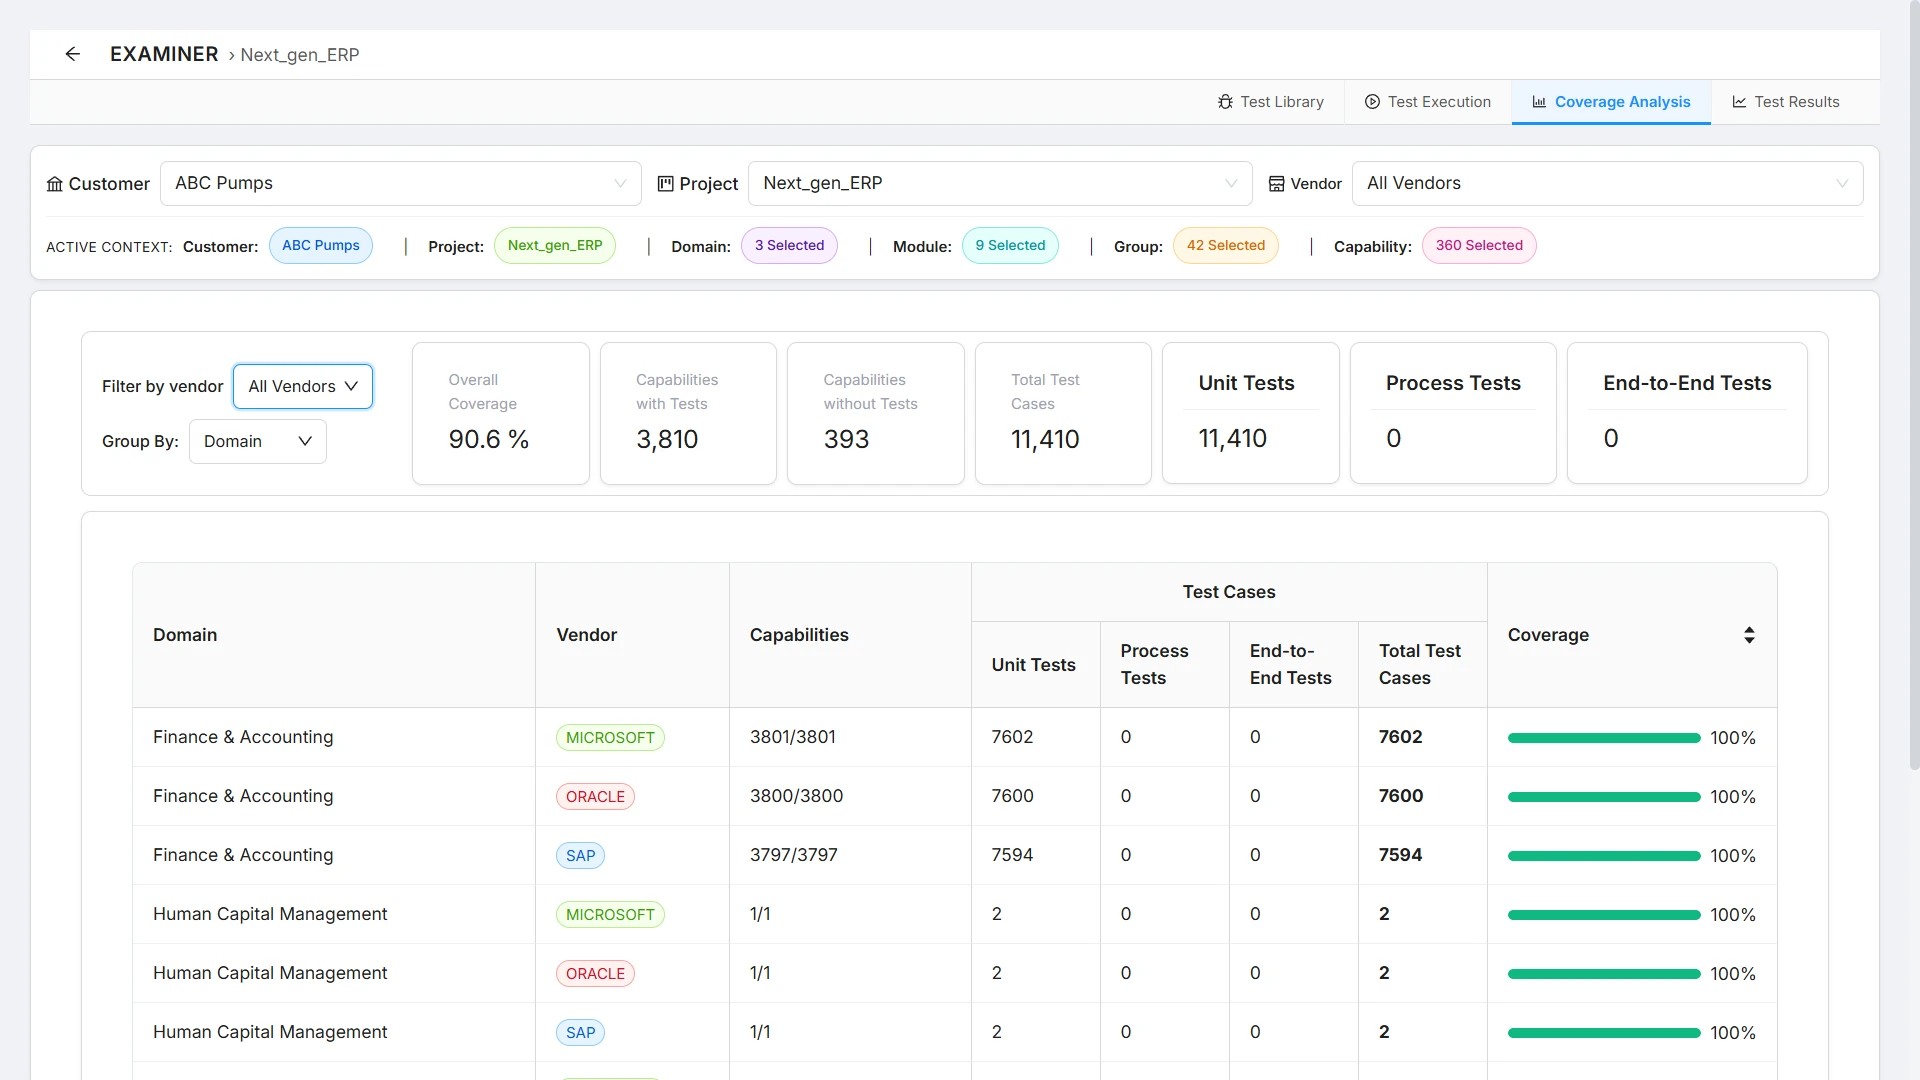
Task: Switch to the Test Results tab
Action: click(x=1785, y=102)
